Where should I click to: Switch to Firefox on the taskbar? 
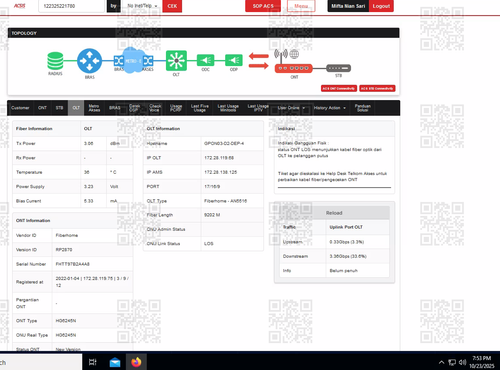pos(136,362)
